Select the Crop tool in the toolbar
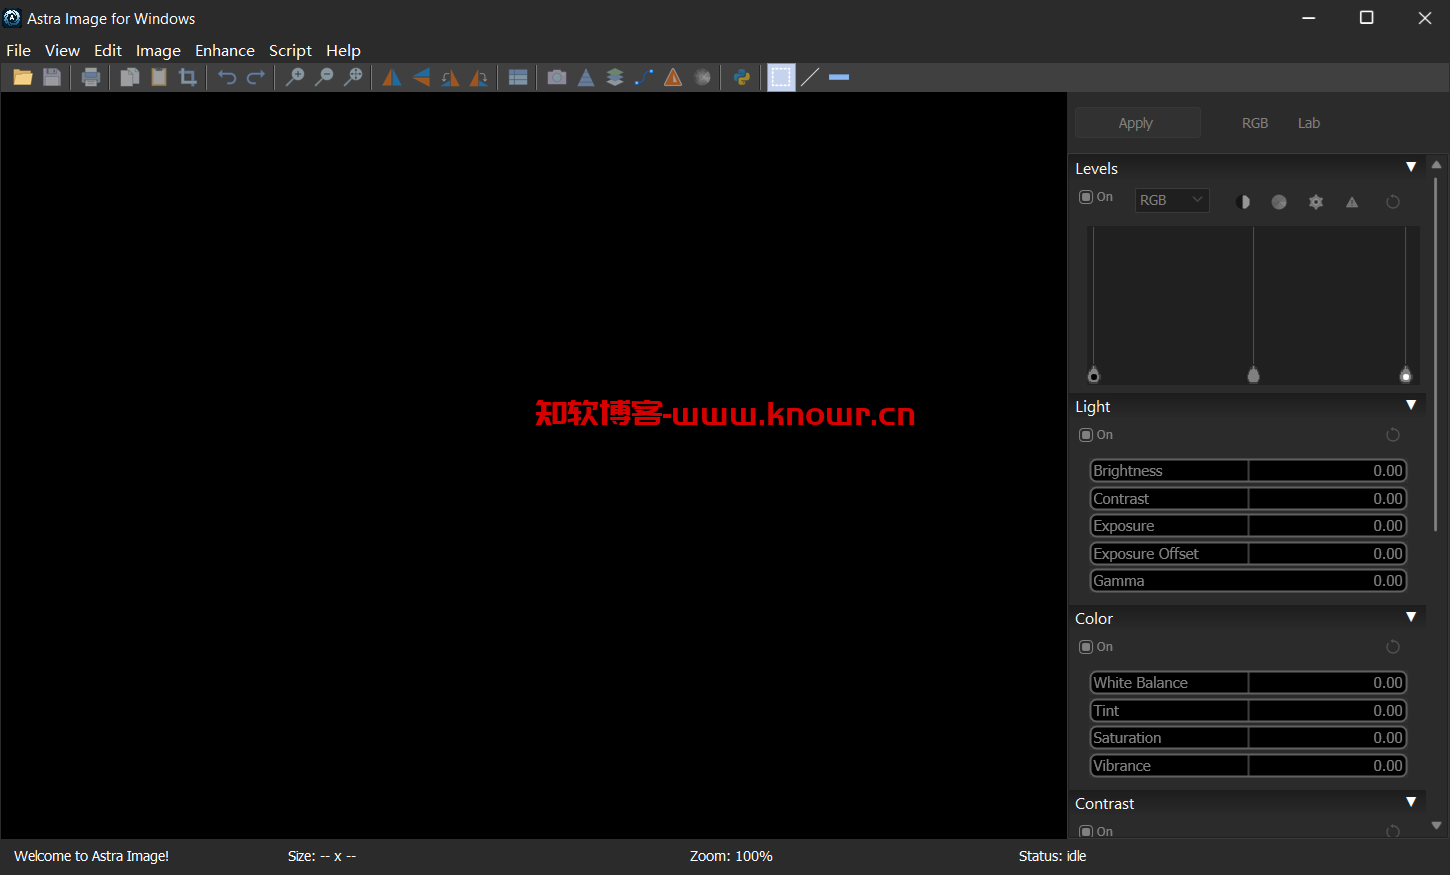Screen dimensions: 1450x875 click(187, 77)
